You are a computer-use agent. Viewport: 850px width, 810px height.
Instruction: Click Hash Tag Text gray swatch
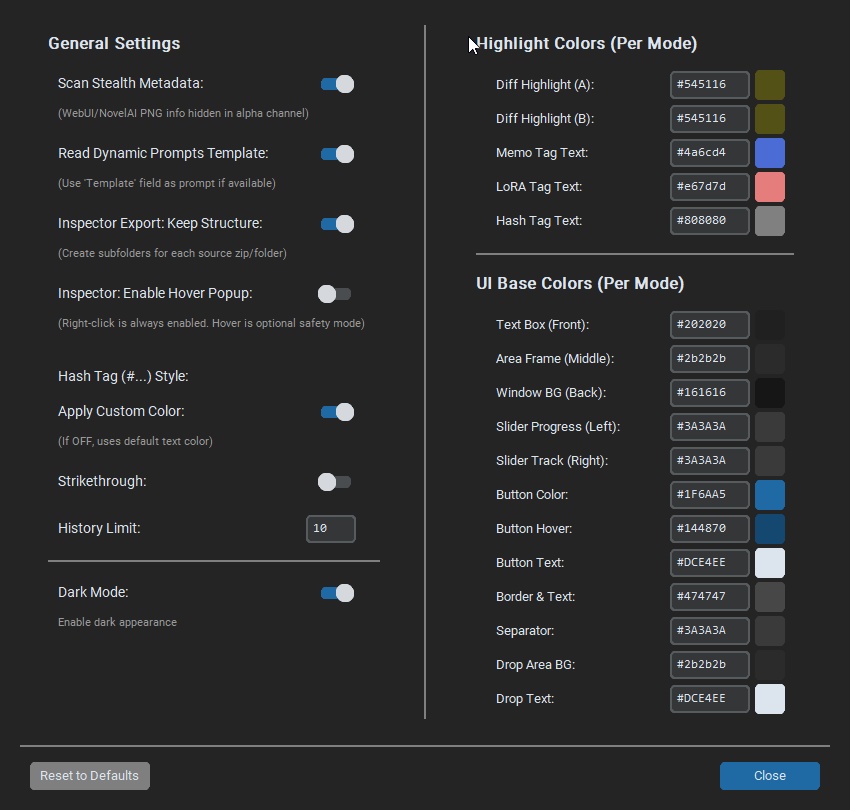coord(769,221)
